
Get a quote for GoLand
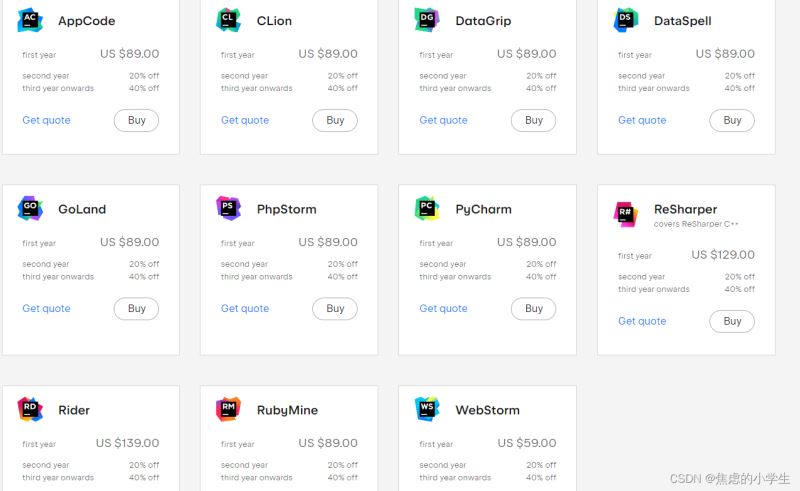(x=46, y=308)
